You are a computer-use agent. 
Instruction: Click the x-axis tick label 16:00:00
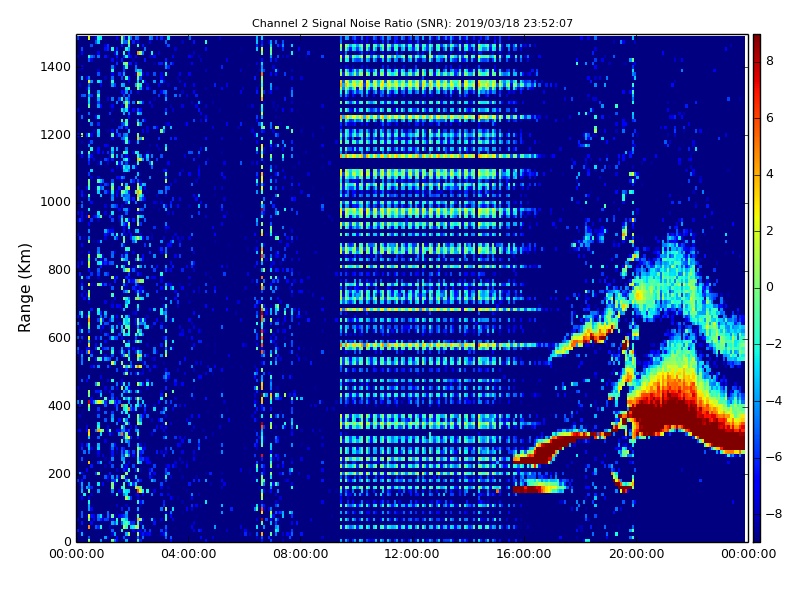[524, 554]
